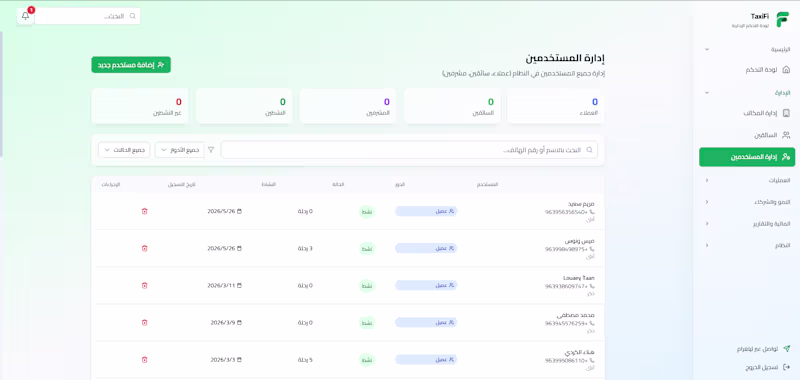Click the السائقين stat card showing 0
This screenshot has width=800, height=380.
point(453,106)
